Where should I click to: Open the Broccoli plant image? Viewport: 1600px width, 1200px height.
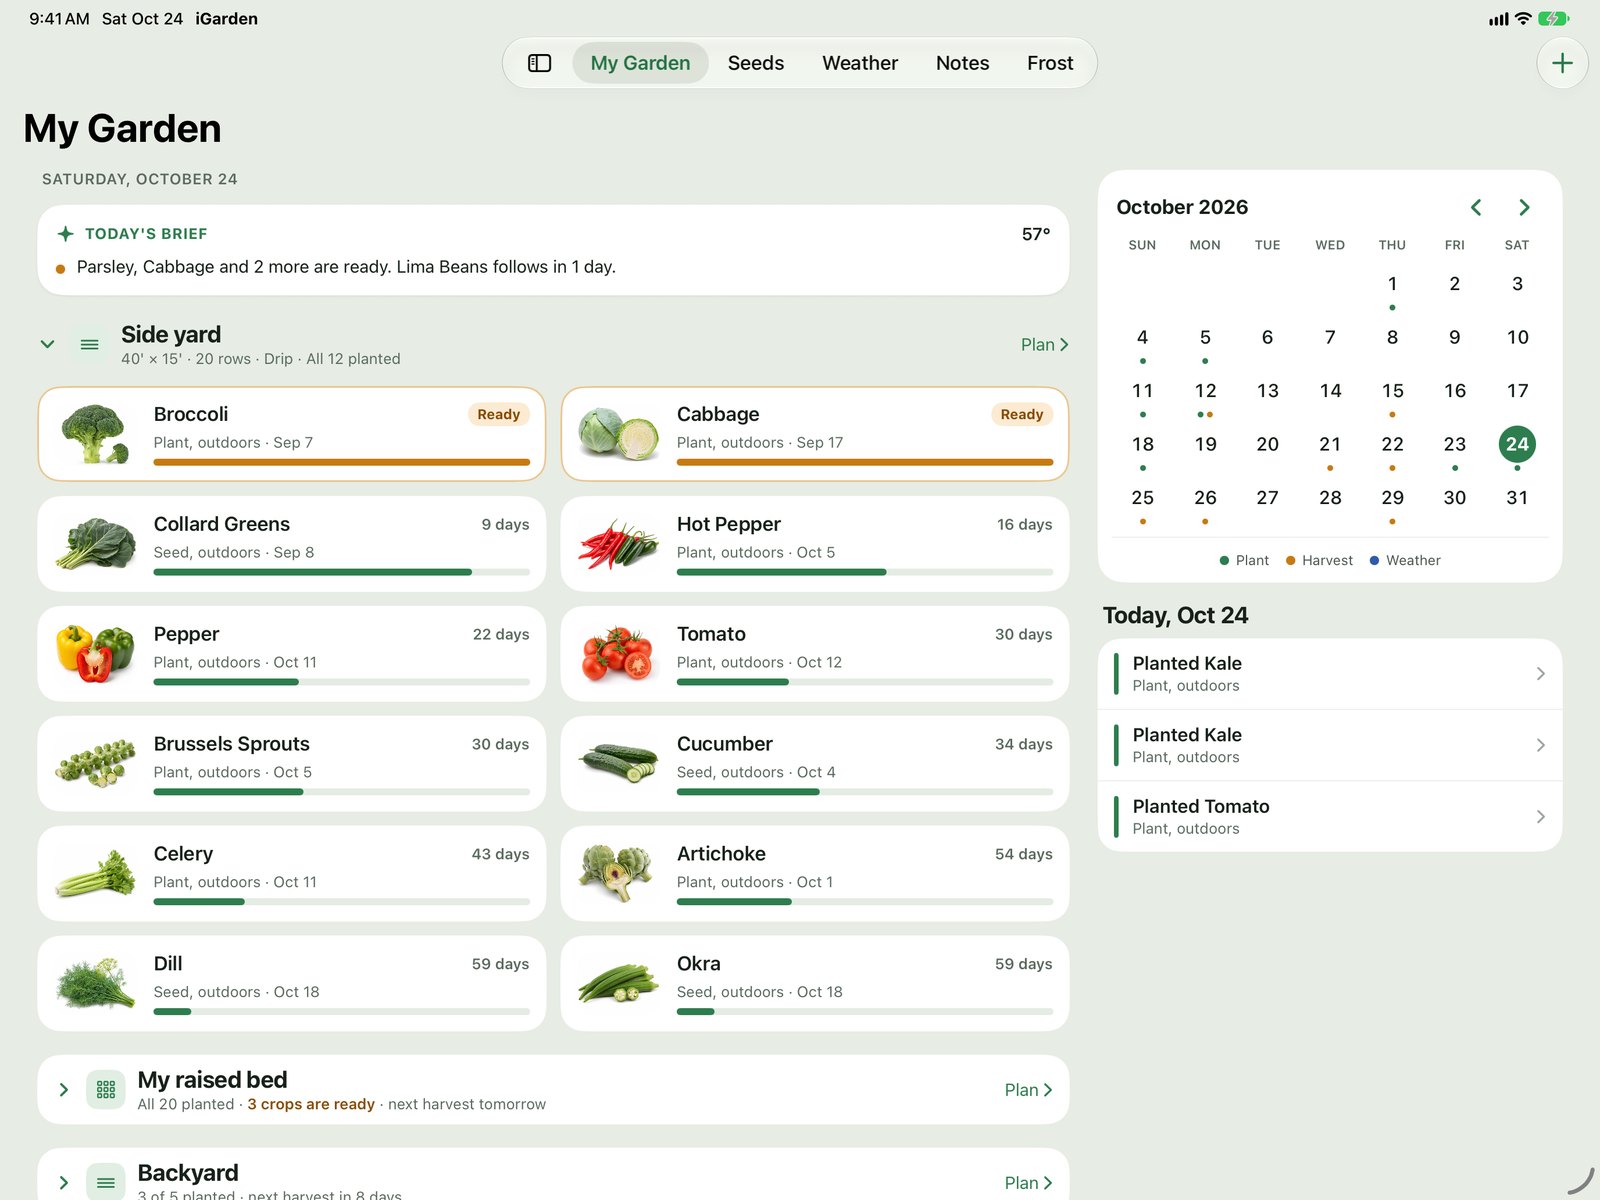96,434
